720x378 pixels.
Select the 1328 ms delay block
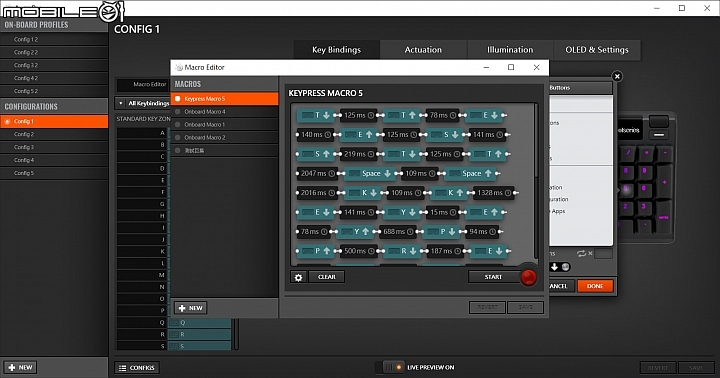point(494,192)
